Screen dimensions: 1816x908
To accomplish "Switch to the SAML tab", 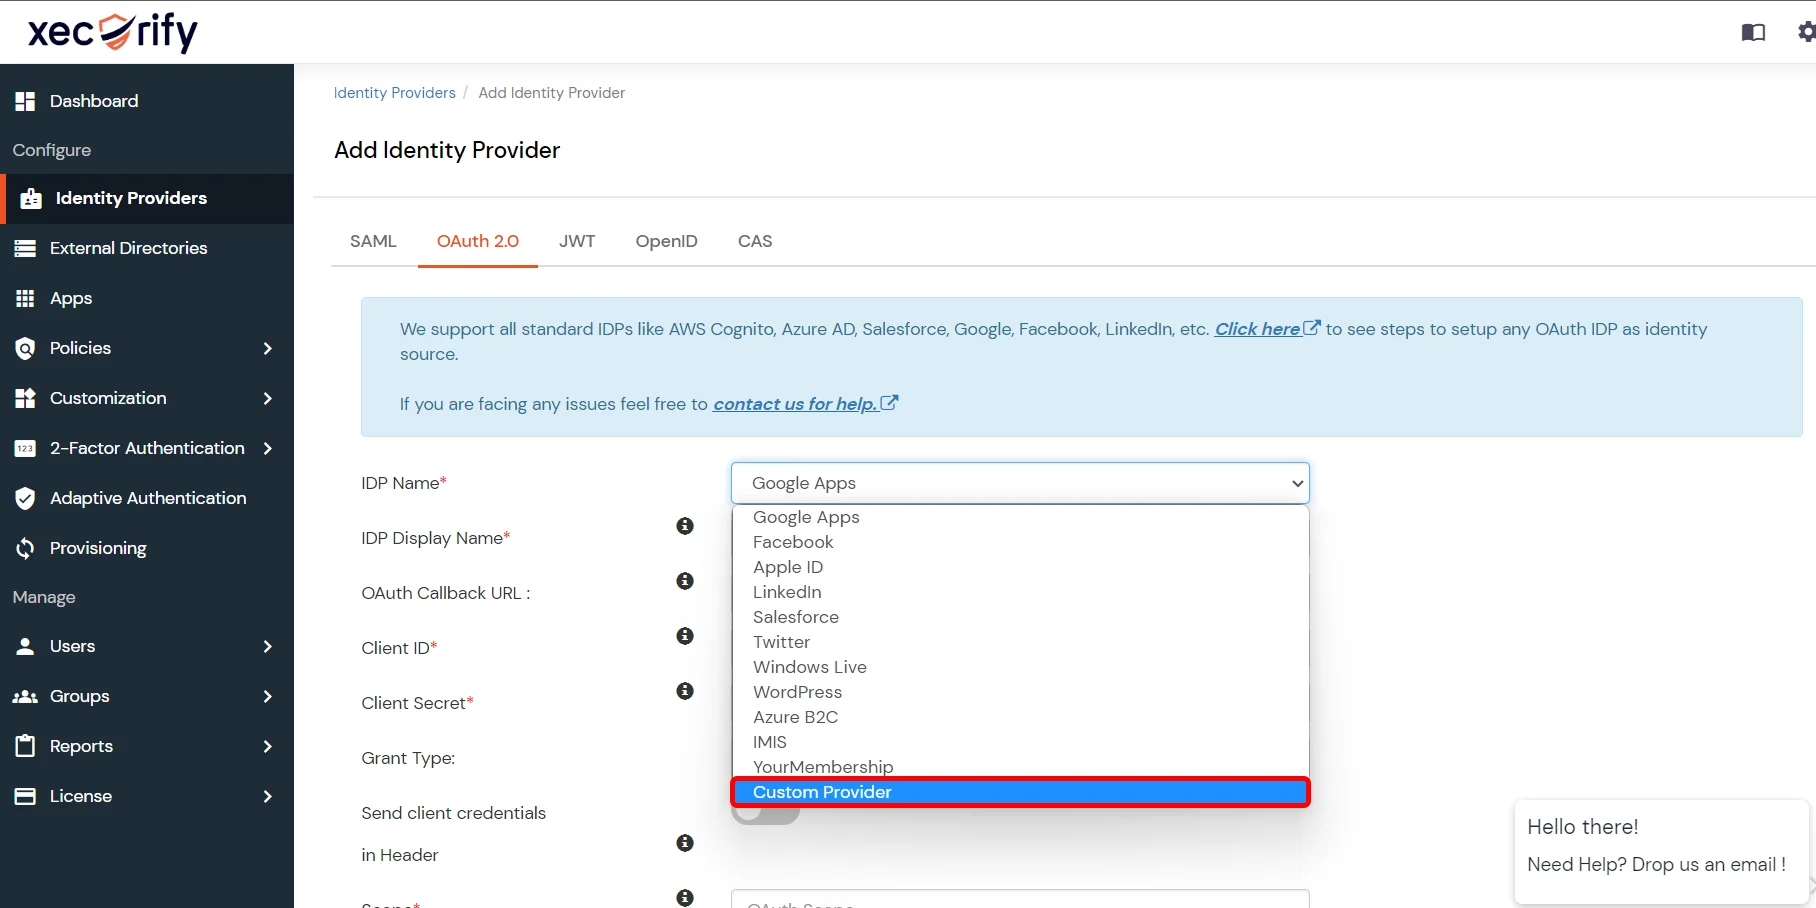I will (373, 241).
